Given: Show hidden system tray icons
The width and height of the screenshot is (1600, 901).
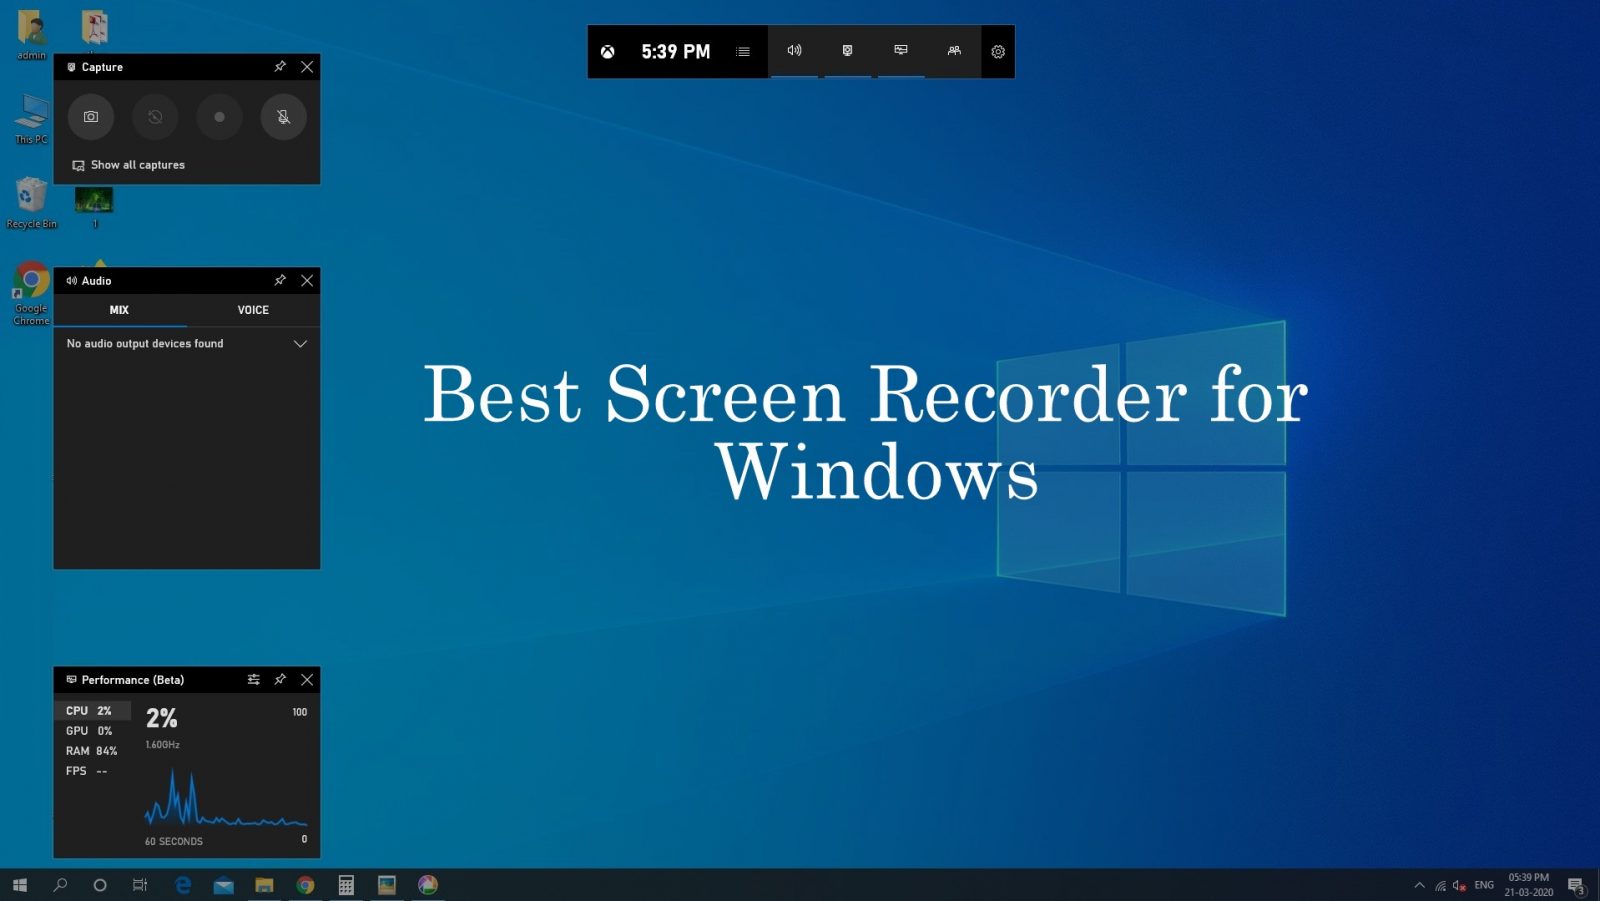Looking at the screenshot, I should coord(1419,885).
